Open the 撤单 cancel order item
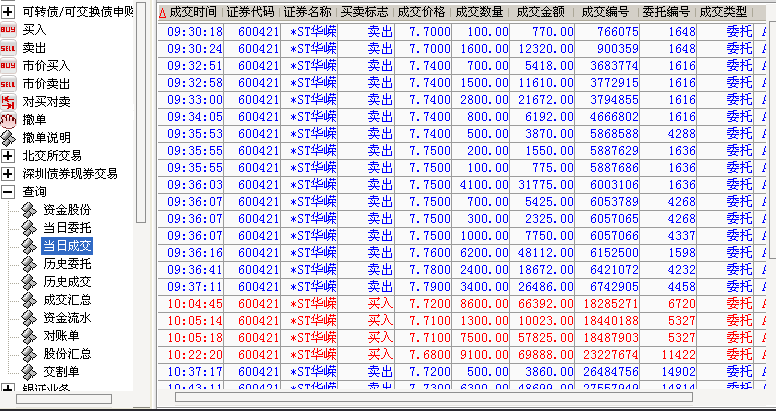This screenshot has height=411, width=776. click(x=34, y=120)
